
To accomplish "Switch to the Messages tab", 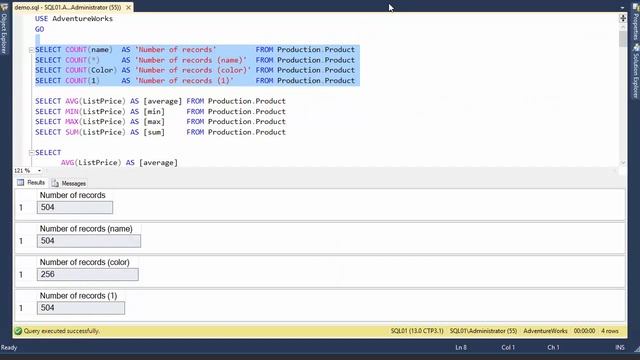I will pos(69,183).
